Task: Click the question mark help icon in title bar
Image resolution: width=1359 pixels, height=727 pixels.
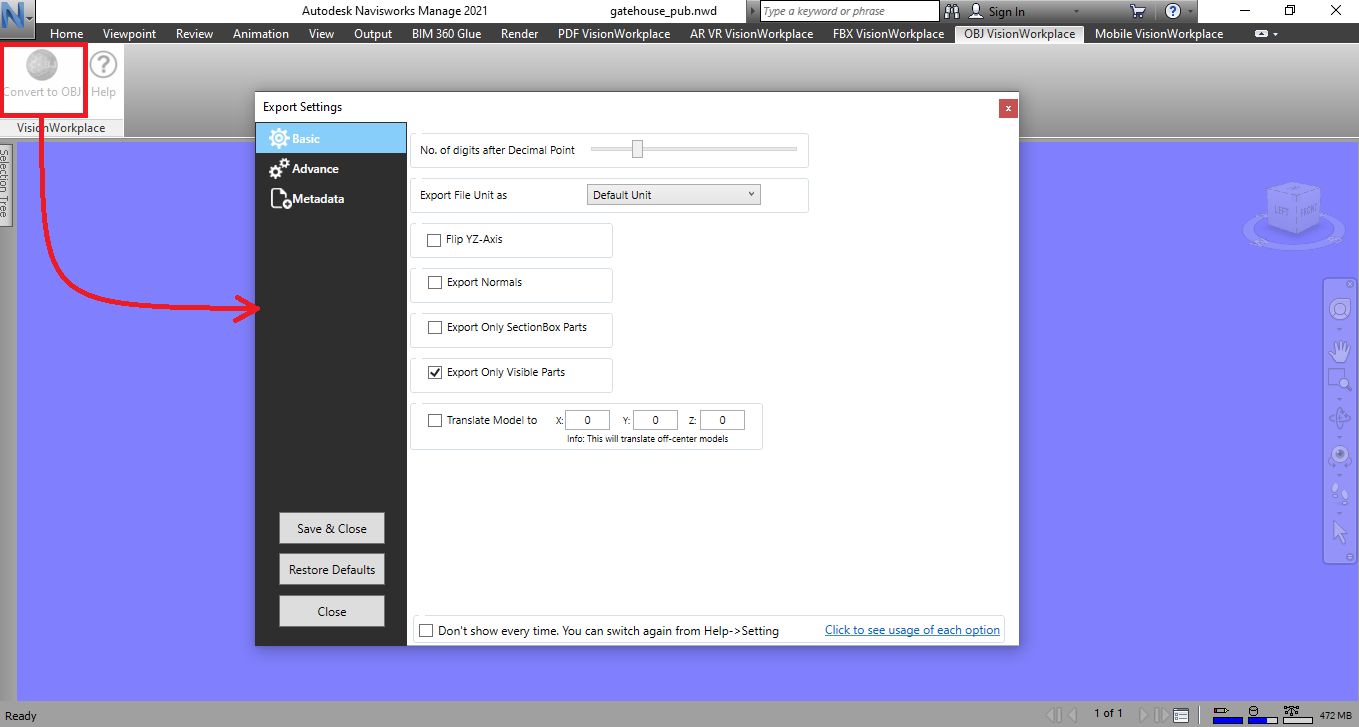Action: 1173,11
